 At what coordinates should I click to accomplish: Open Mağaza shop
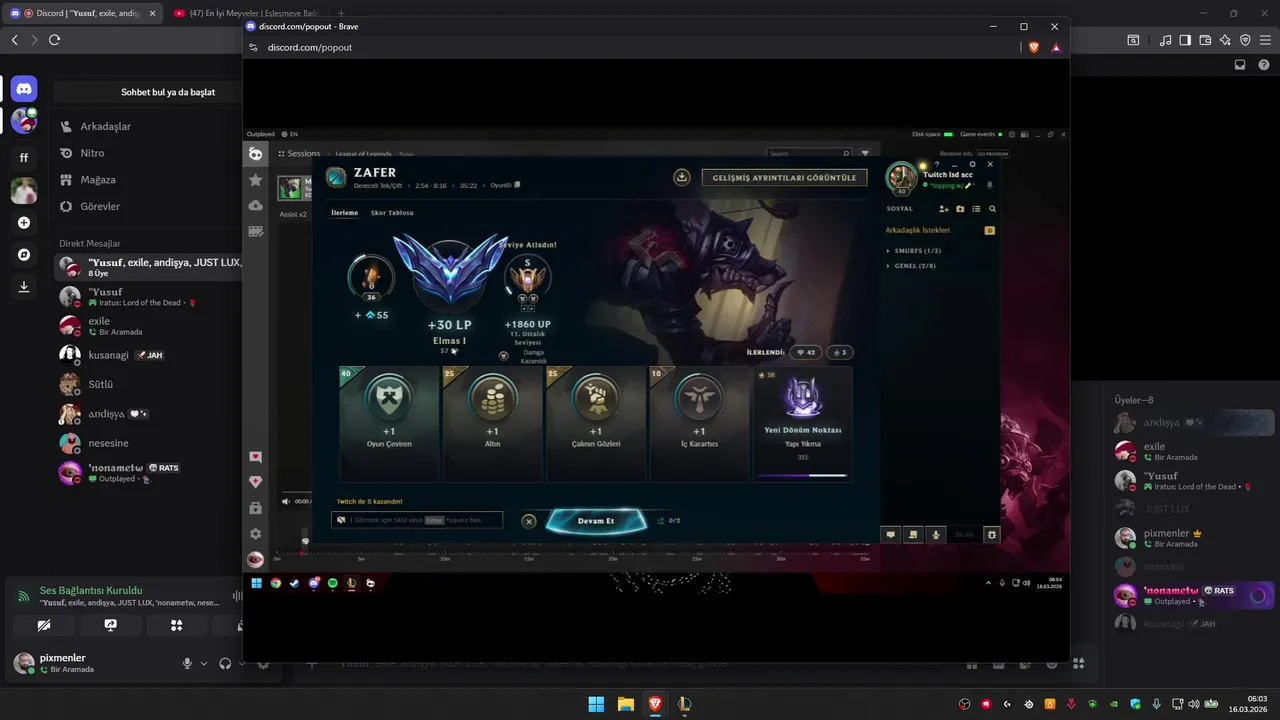pyautogui.click(x=147, y=180)
